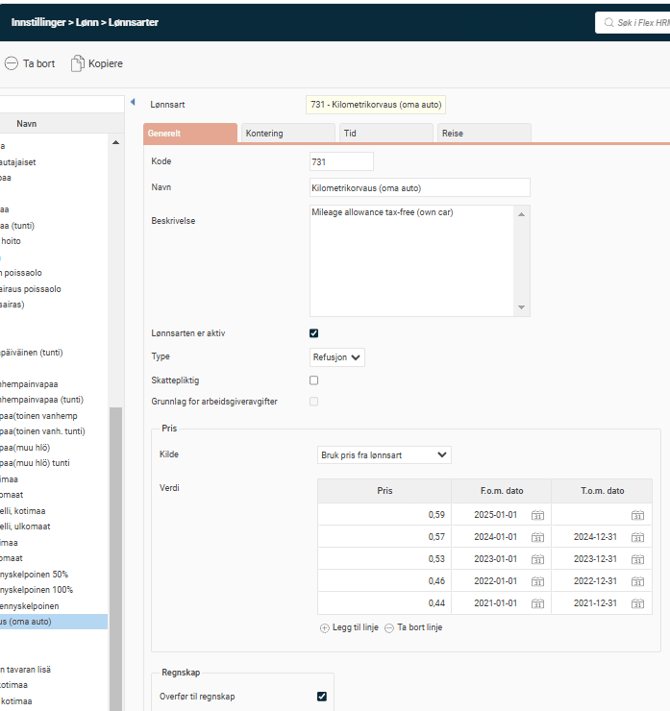This screenshot has height=711, width=670.
Task: Open calendar for empty T.o.m. date
Action: coord(637,515)
